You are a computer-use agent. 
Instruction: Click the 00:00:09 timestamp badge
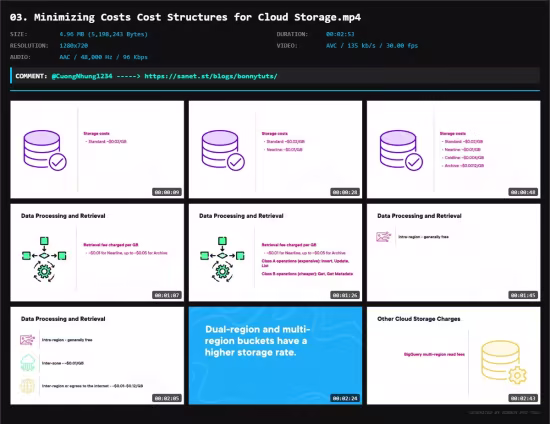point(167,192)
